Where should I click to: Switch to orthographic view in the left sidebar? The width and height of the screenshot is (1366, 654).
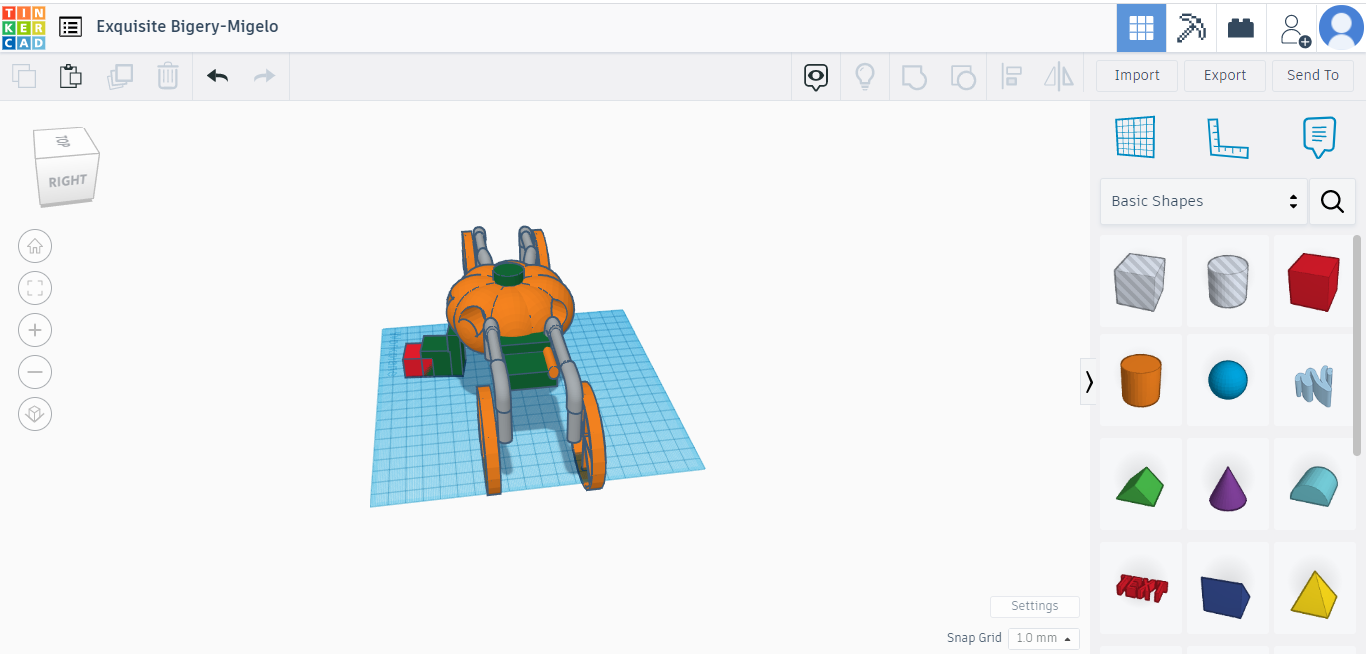point(35,414)
